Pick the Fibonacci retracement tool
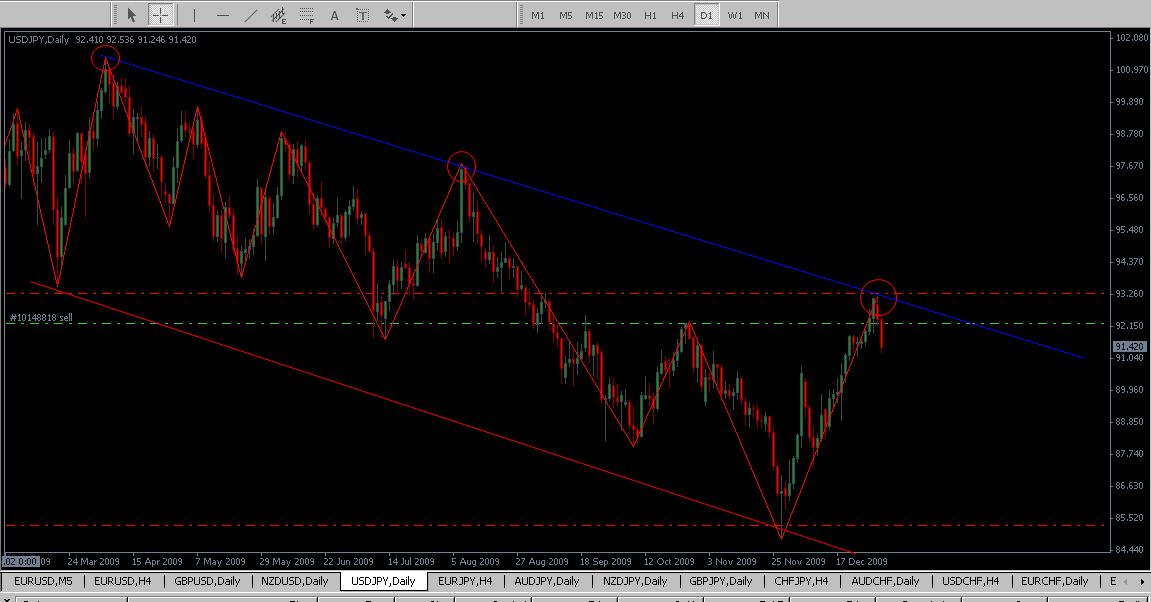 tap(307, 15)
